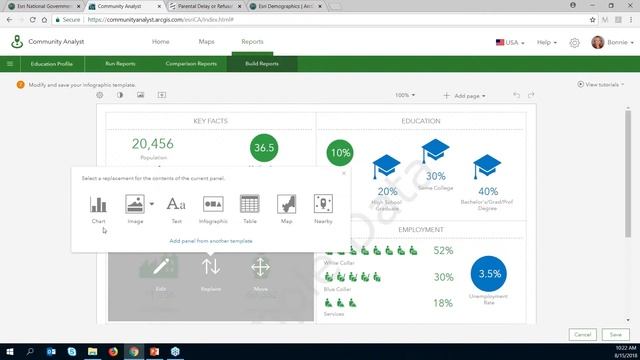Open the Add page dropdown
Screen dimensions: 640x360
(464, 96)
